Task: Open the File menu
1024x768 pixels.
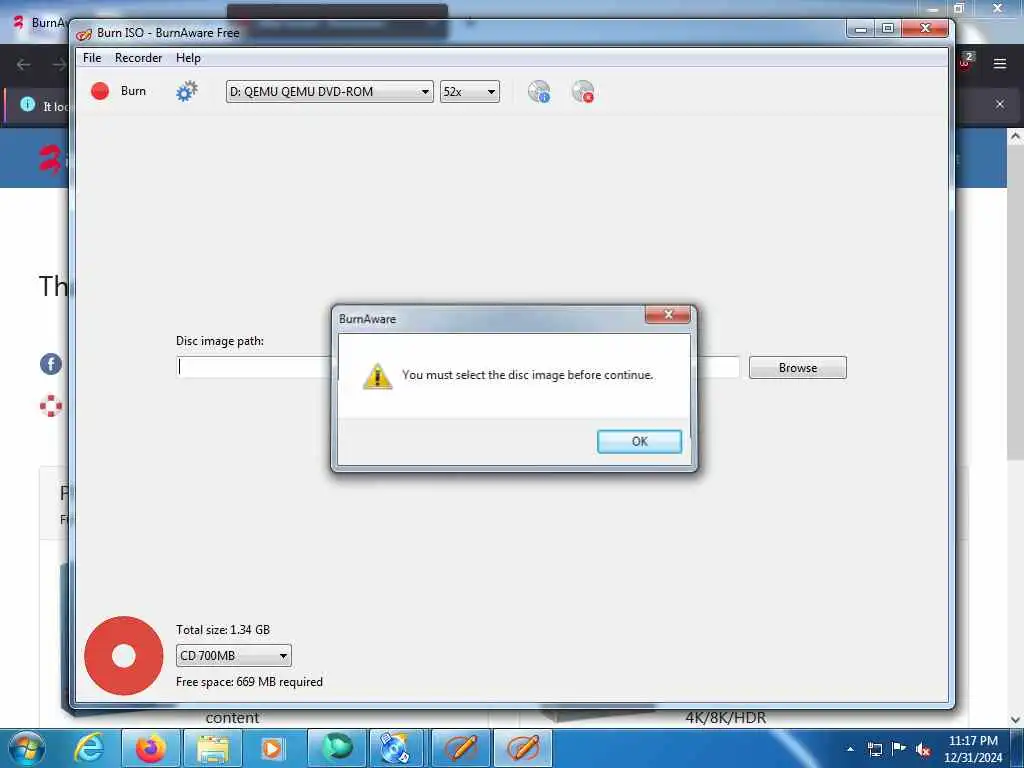Action: (92, 57)
